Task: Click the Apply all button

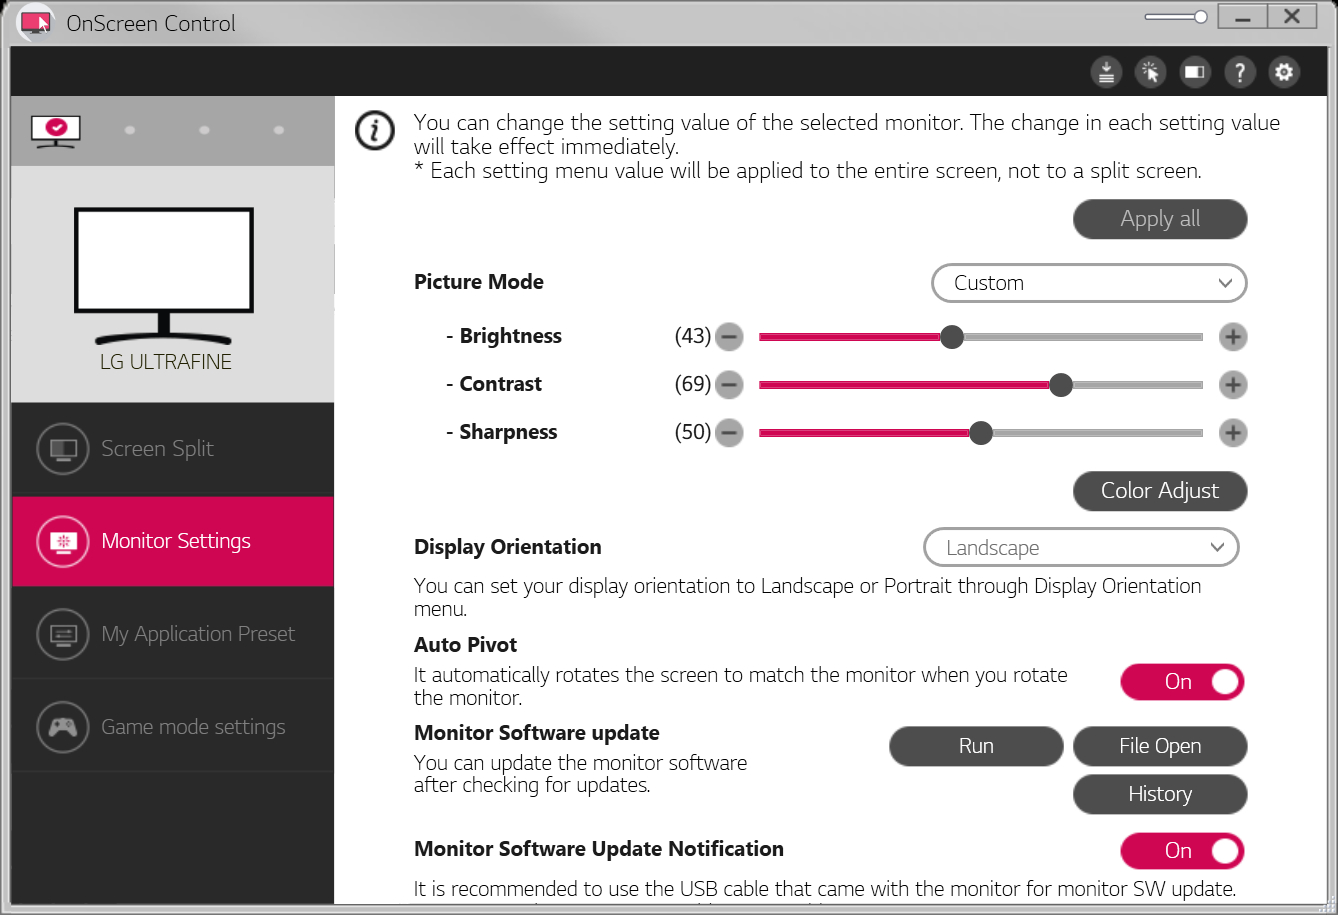Action: [1160, 220]
